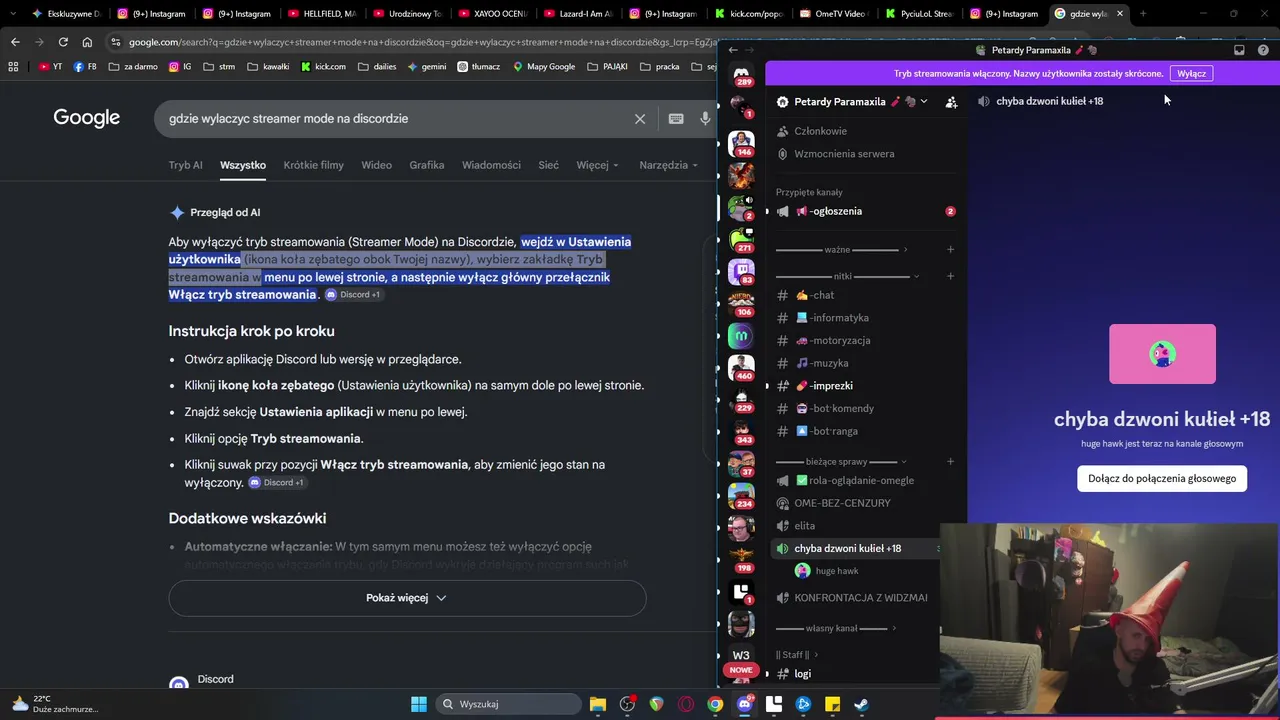1280x720 pixels.
Task: Open OBS Studio from taskbar
Action: point(627,704)
